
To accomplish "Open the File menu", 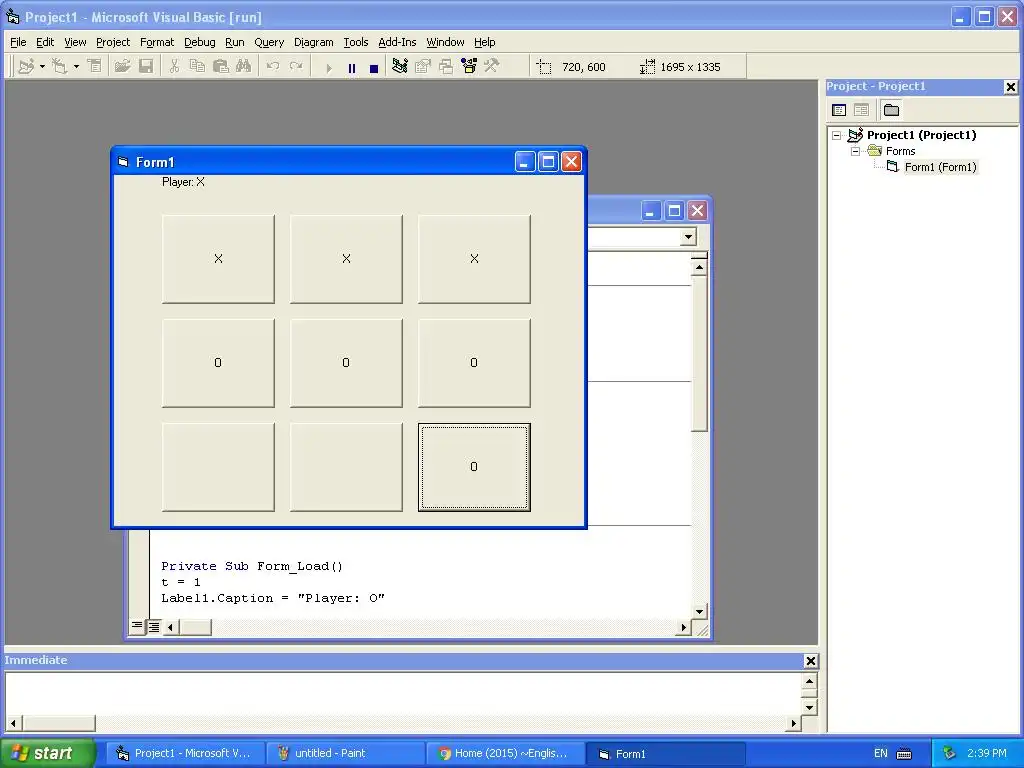I will click(x=18, y=42).
